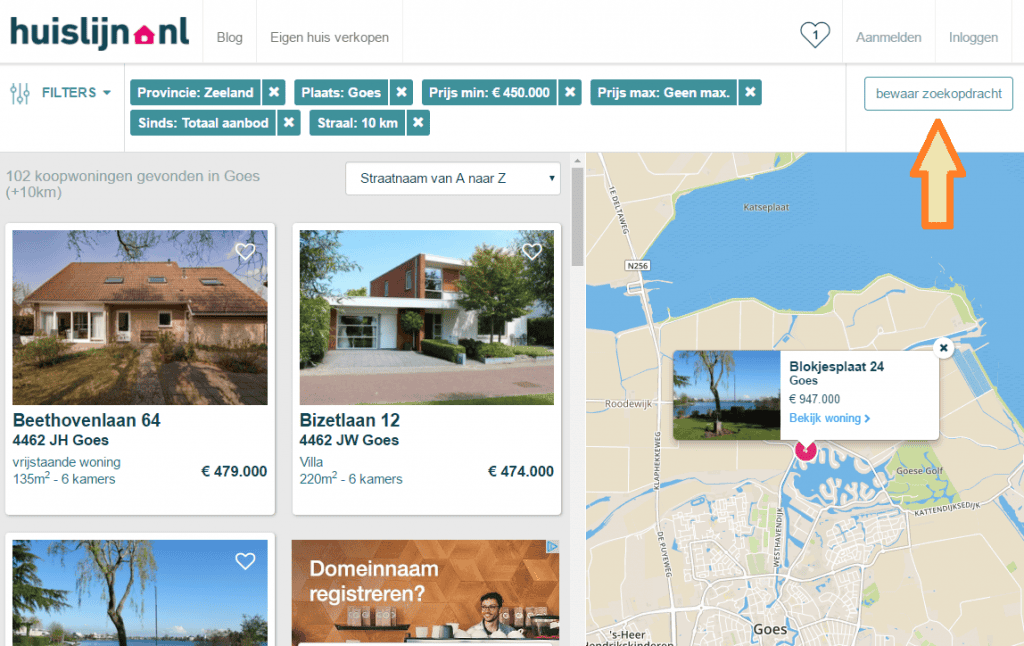Image resolution: width=1024 pixels, height=646 pixels.
Task: Click the € 947.000 popup price
Action: pos(814,399)
